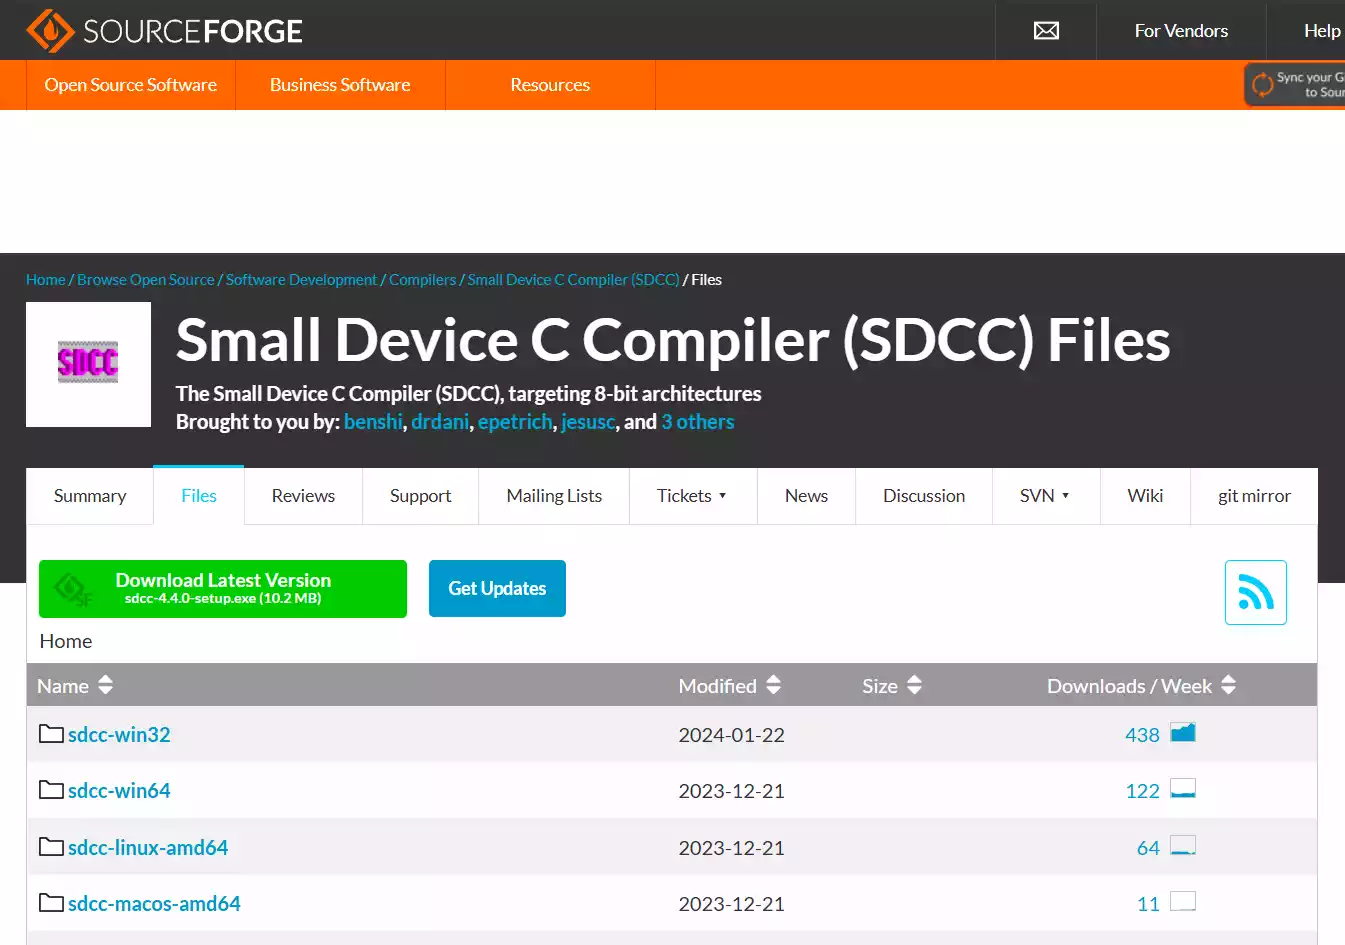Open the Resources menu
The image size is (1345, 945).
[550, 85]
